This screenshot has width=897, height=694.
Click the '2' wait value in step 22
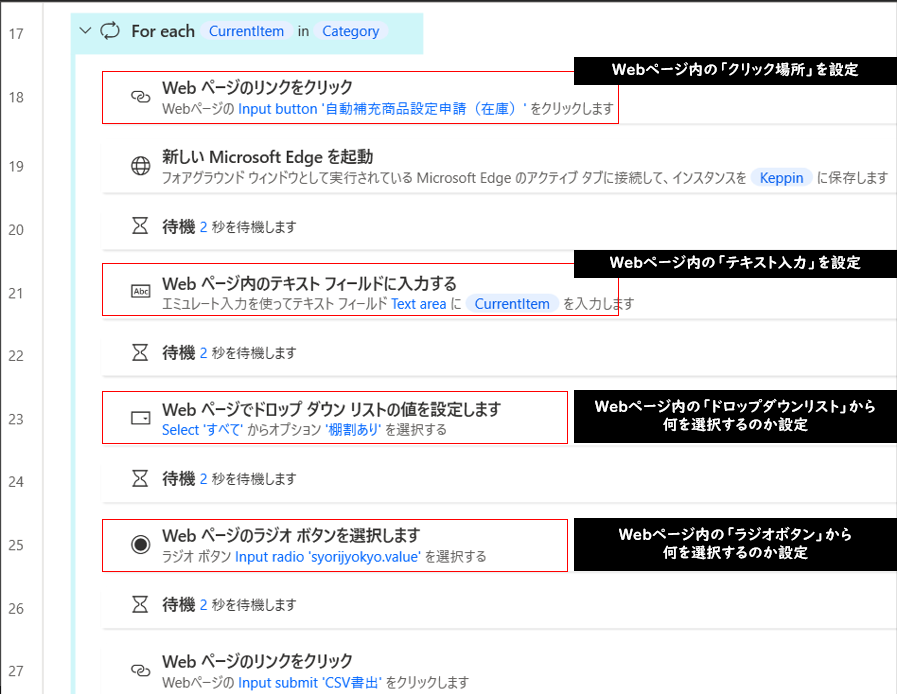(x=203, y=353)
